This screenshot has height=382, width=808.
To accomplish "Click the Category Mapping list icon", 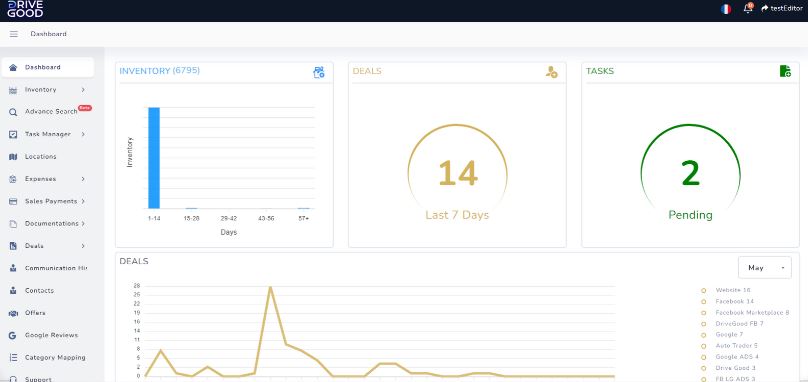I will pos(13,357).
